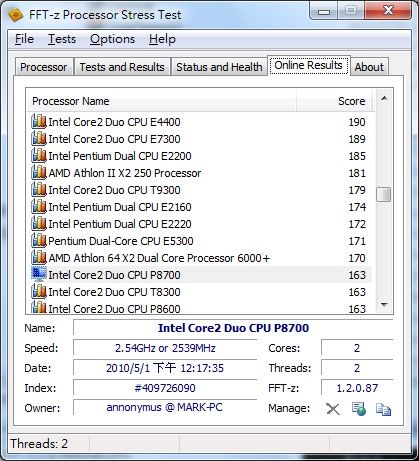Viewport: 419px width, 461px height.
Task: Click the Date field showing 2010/5/1
Action: click(165, 368)
